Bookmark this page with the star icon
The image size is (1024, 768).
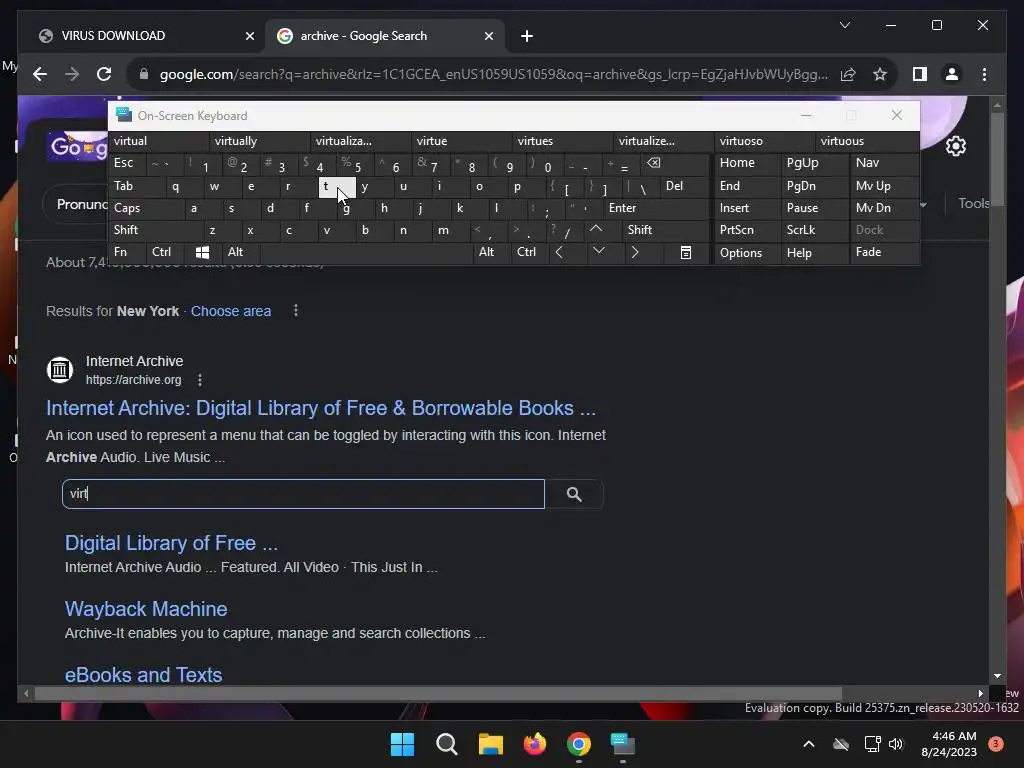(x=880, y=74)
